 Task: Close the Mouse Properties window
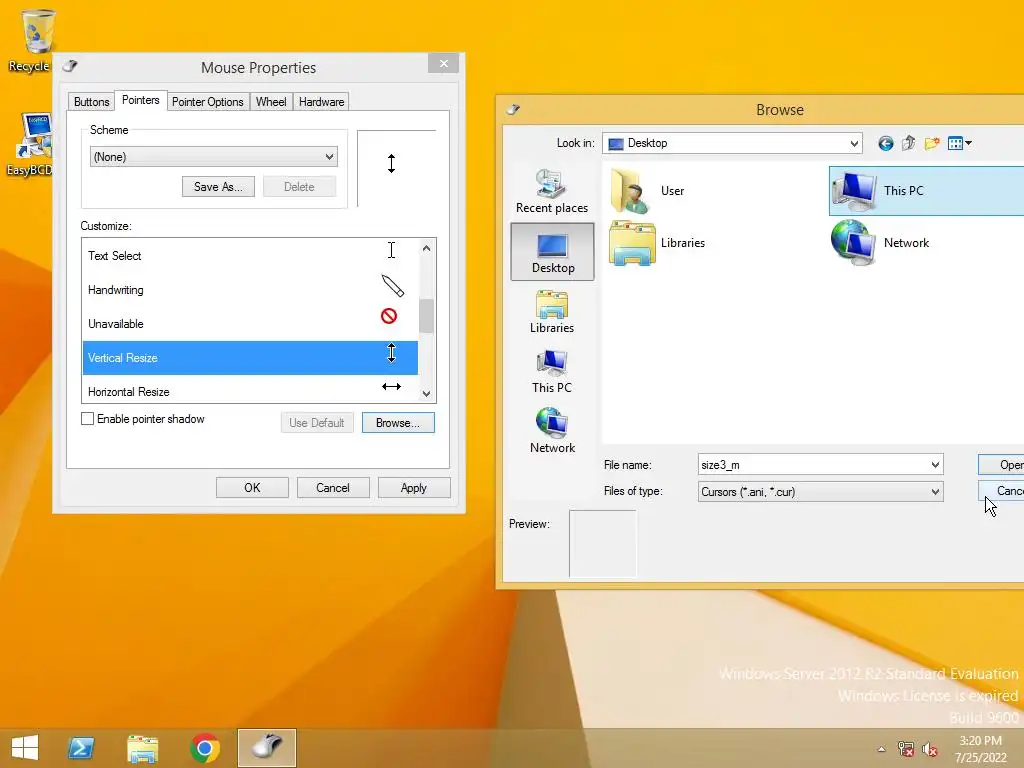point(443,63)
